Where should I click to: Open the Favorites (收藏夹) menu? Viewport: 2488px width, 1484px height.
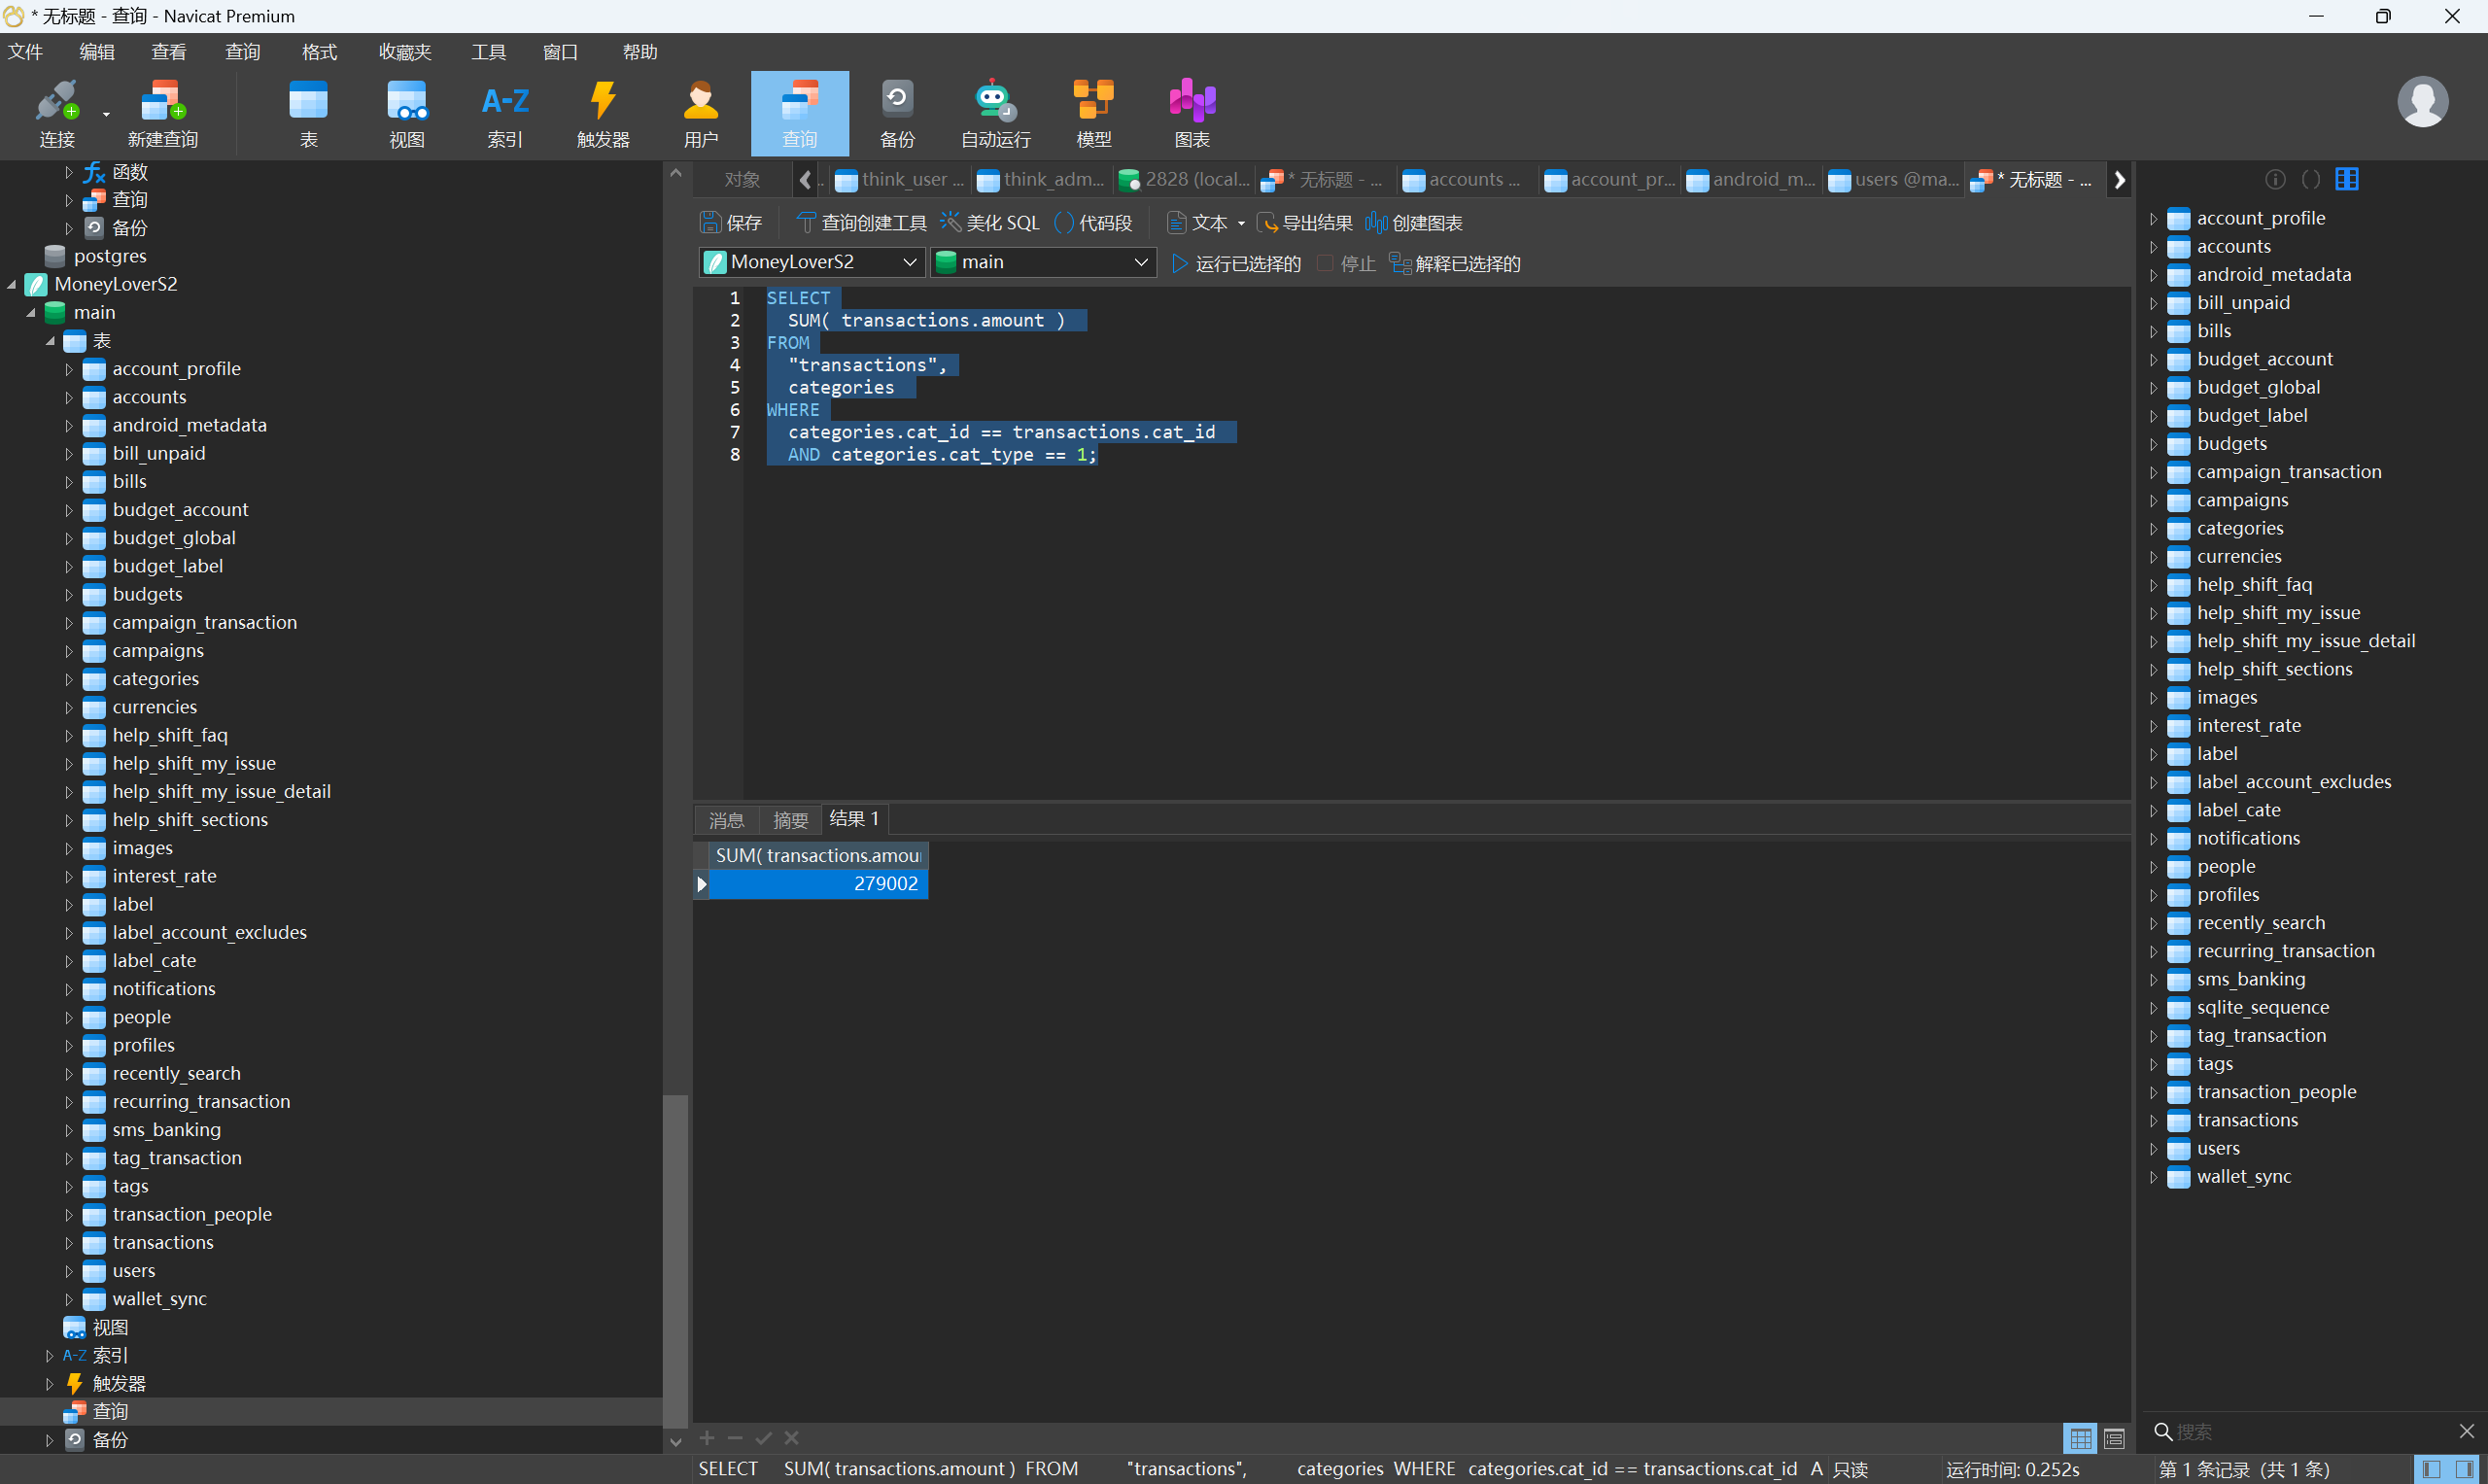click(404, 52)
